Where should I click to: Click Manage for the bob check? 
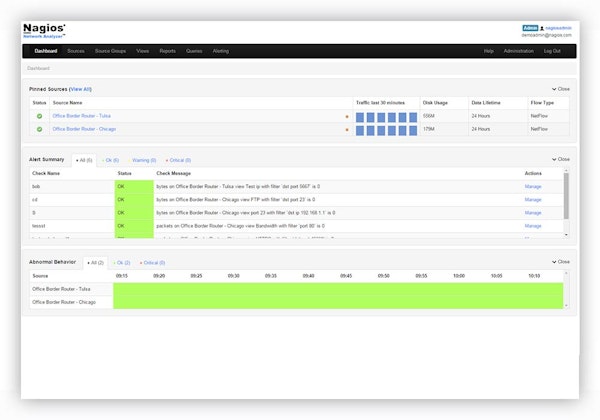point(533,185)
